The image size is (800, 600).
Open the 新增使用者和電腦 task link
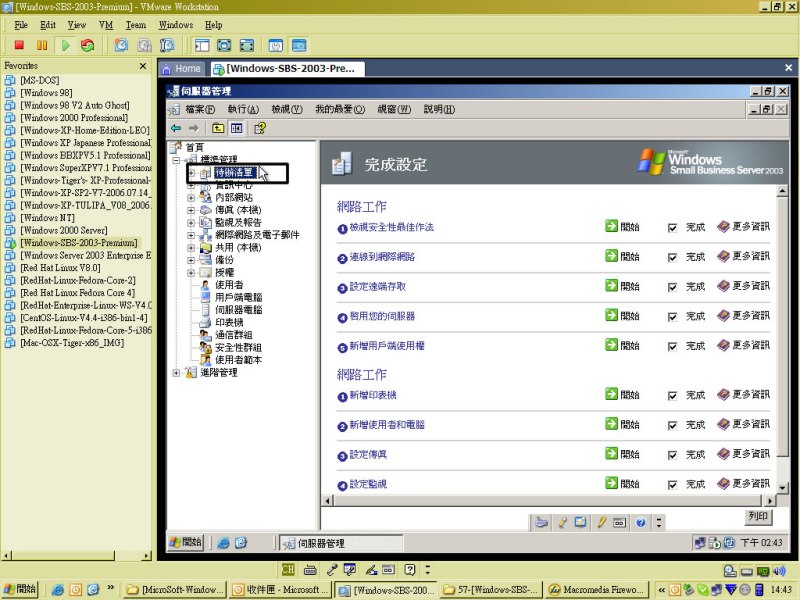[x=387, y=424]
